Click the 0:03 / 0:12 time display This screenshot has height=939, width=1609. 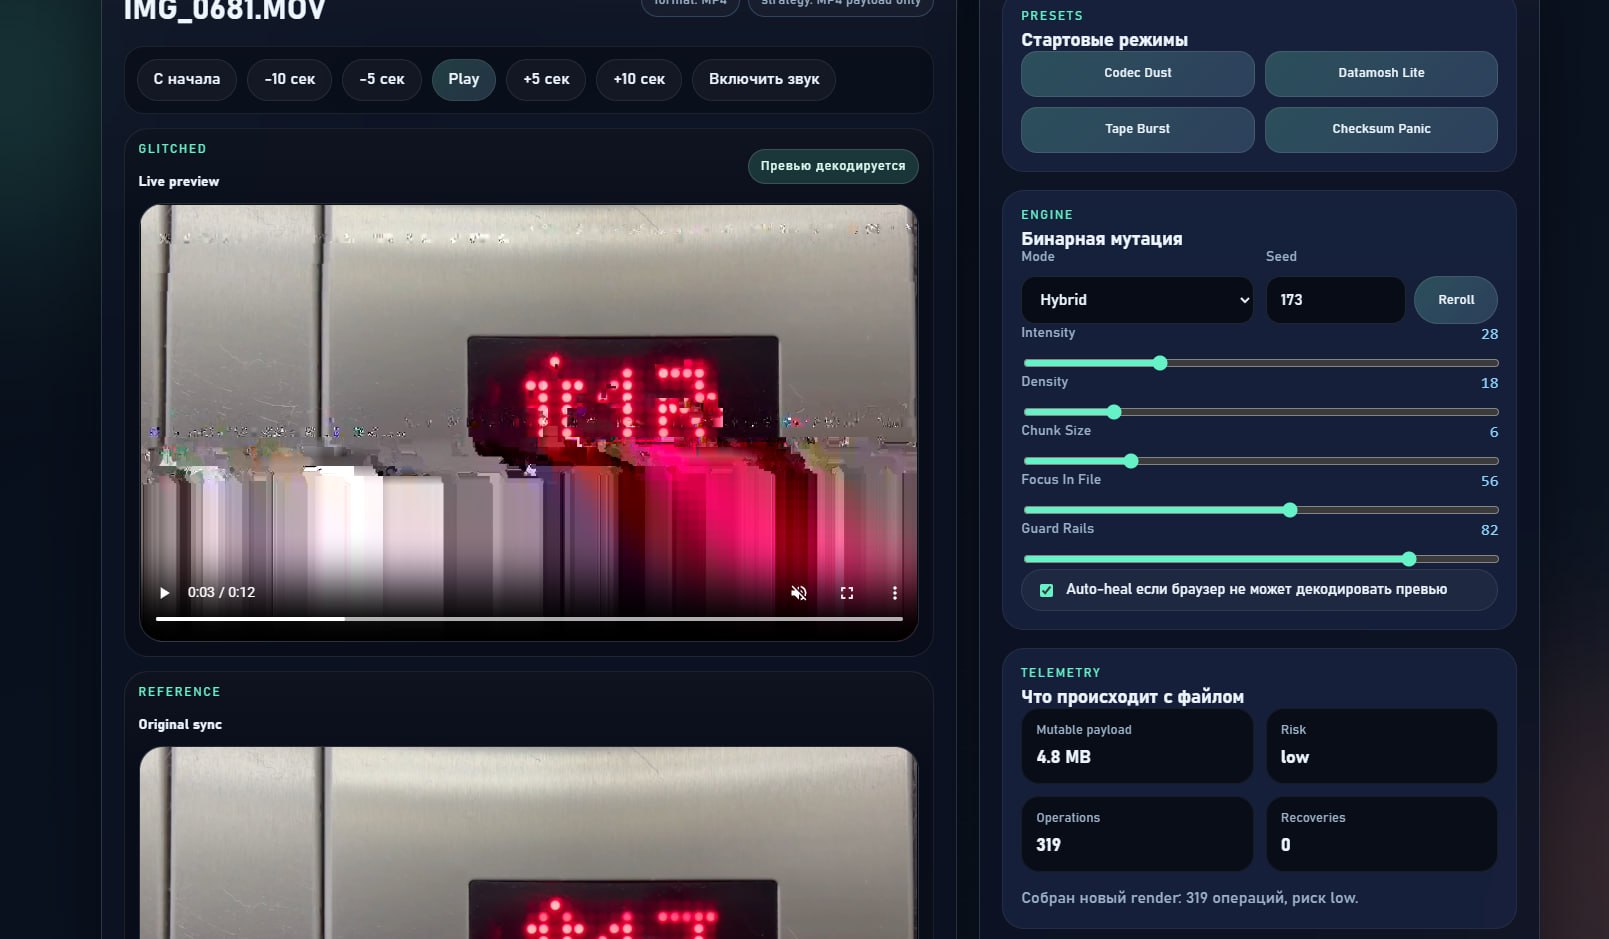coord(221,593)
